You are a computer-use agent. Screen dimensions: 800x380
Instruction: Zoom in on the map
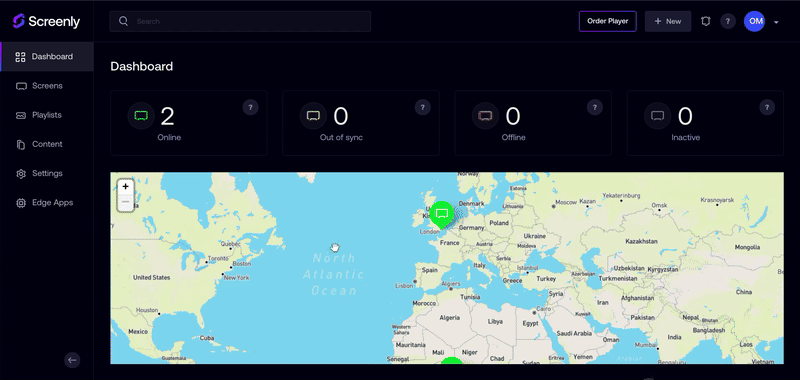coord(126,187)
